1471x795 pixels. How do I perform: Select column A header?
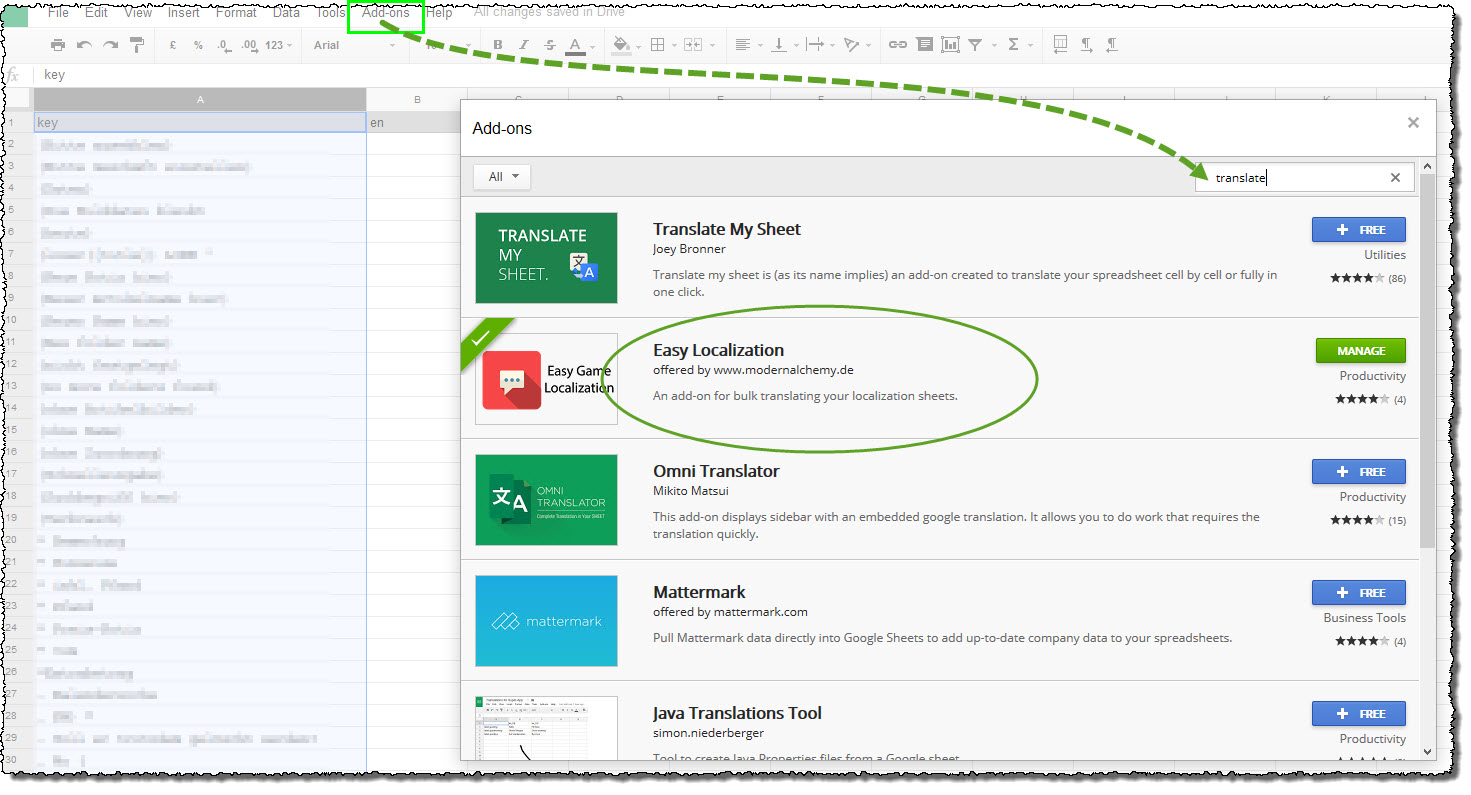200,99
